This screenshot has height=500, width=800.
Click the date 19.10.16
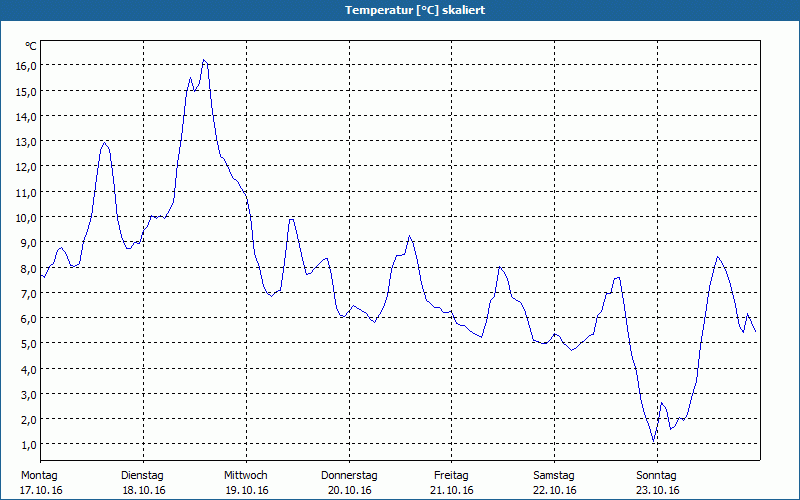(247, 490)
